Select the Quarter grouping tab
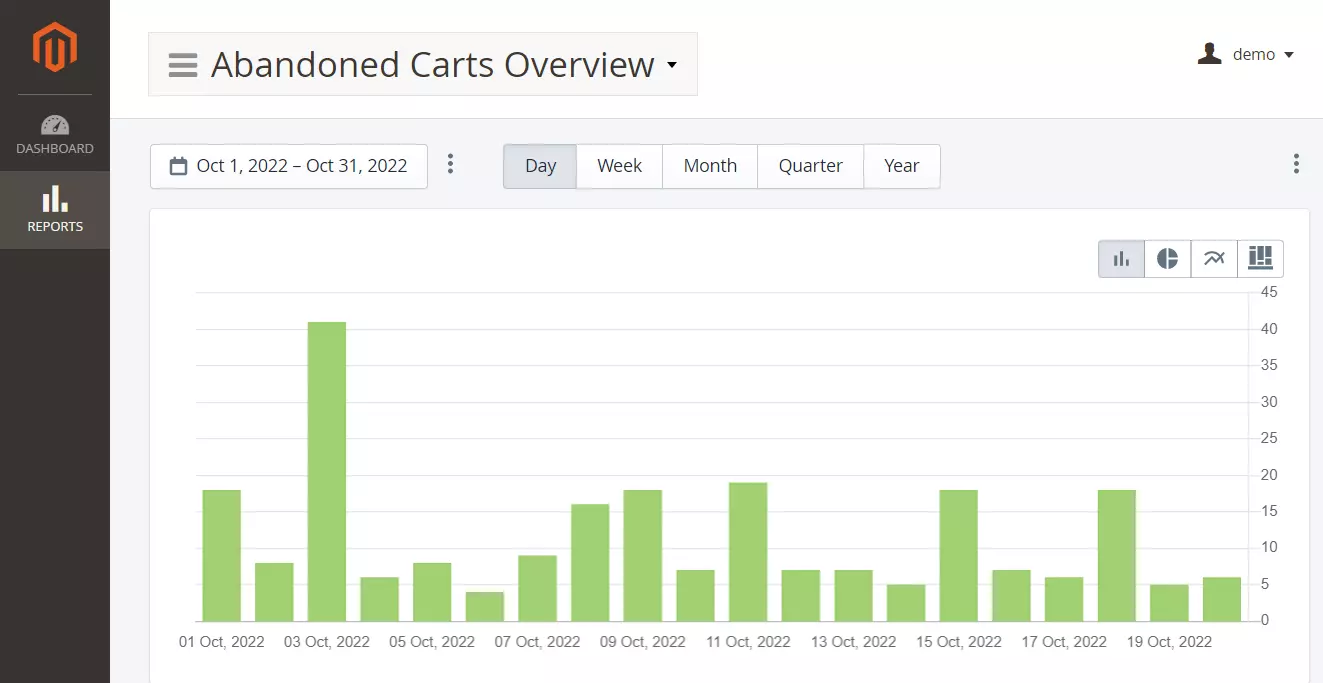The width and height of the screenshot is (1323, 683). (x=810, y=166)
